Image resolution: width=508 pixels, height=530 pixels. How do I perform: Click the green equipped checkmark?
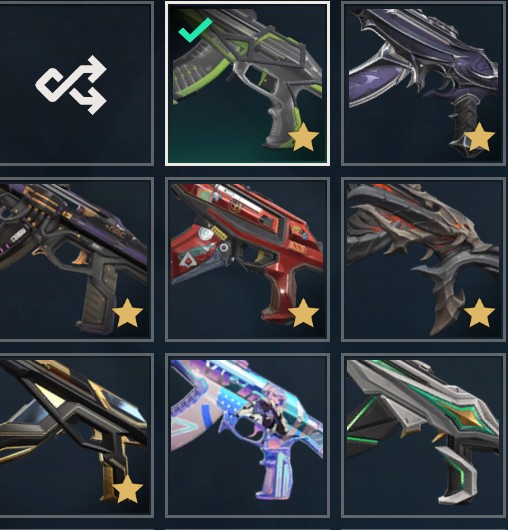point(195,30)
